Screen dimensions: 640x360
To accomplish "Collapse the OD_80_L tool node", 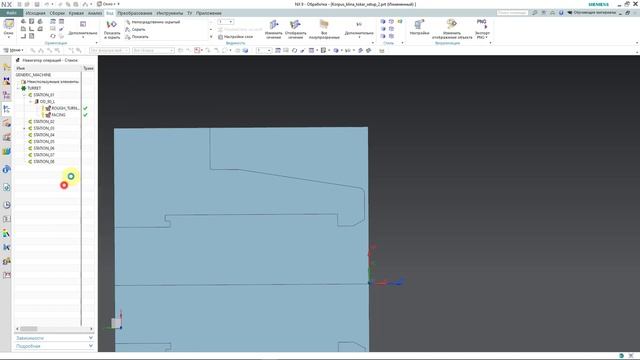I will (x=31, y=101).
